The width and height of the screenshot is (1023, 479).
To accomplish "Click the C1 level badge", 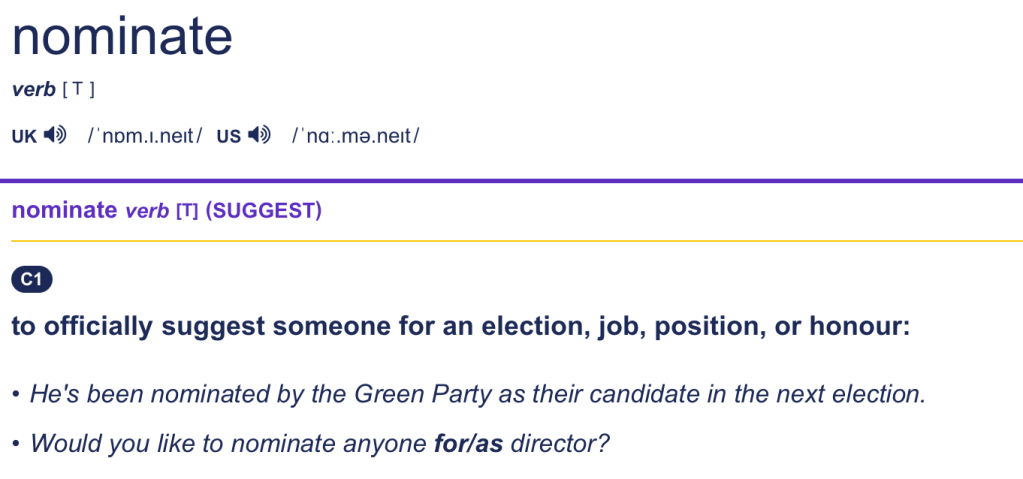I will pos(31,280).
